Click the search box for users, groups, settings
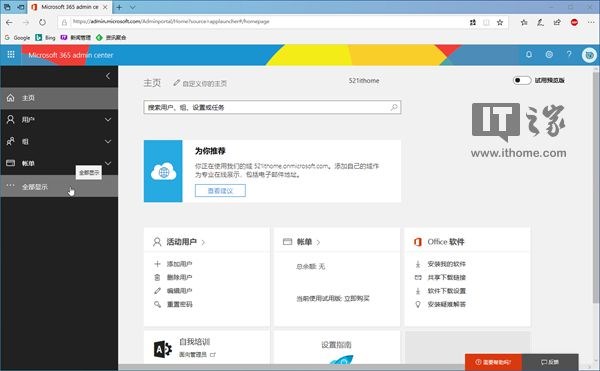The height and width of the screenshot is (371, 600). [x=272, y=107]
